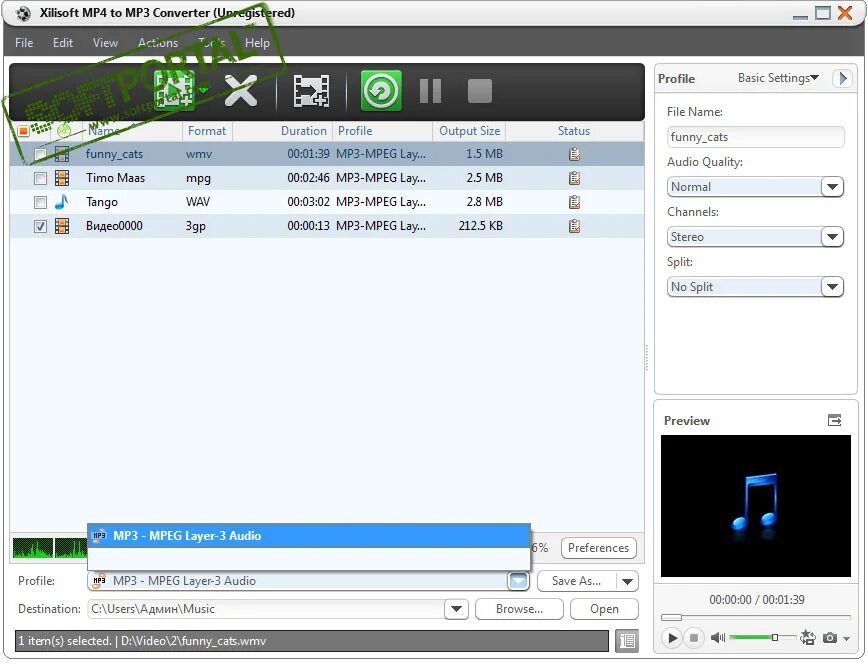Image resolution: width=868 pixels, height=664 pixels.
Task: Open the log list icon in status bar
Action: tap(627, 641)
